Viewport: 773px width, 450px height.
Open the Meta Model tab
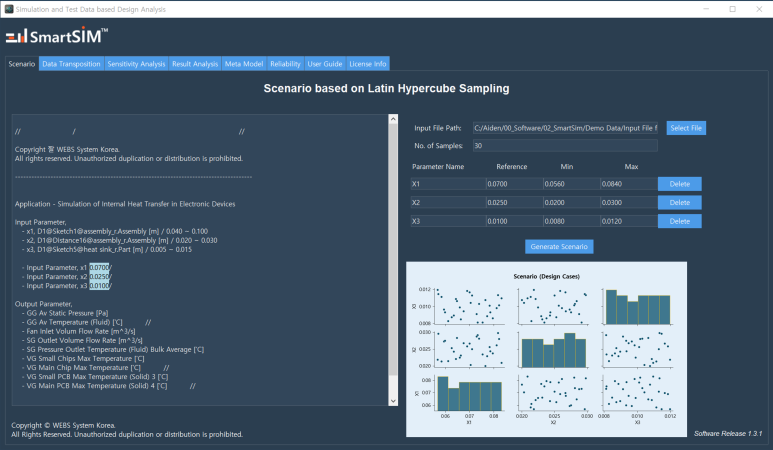[x=244, y=64]
